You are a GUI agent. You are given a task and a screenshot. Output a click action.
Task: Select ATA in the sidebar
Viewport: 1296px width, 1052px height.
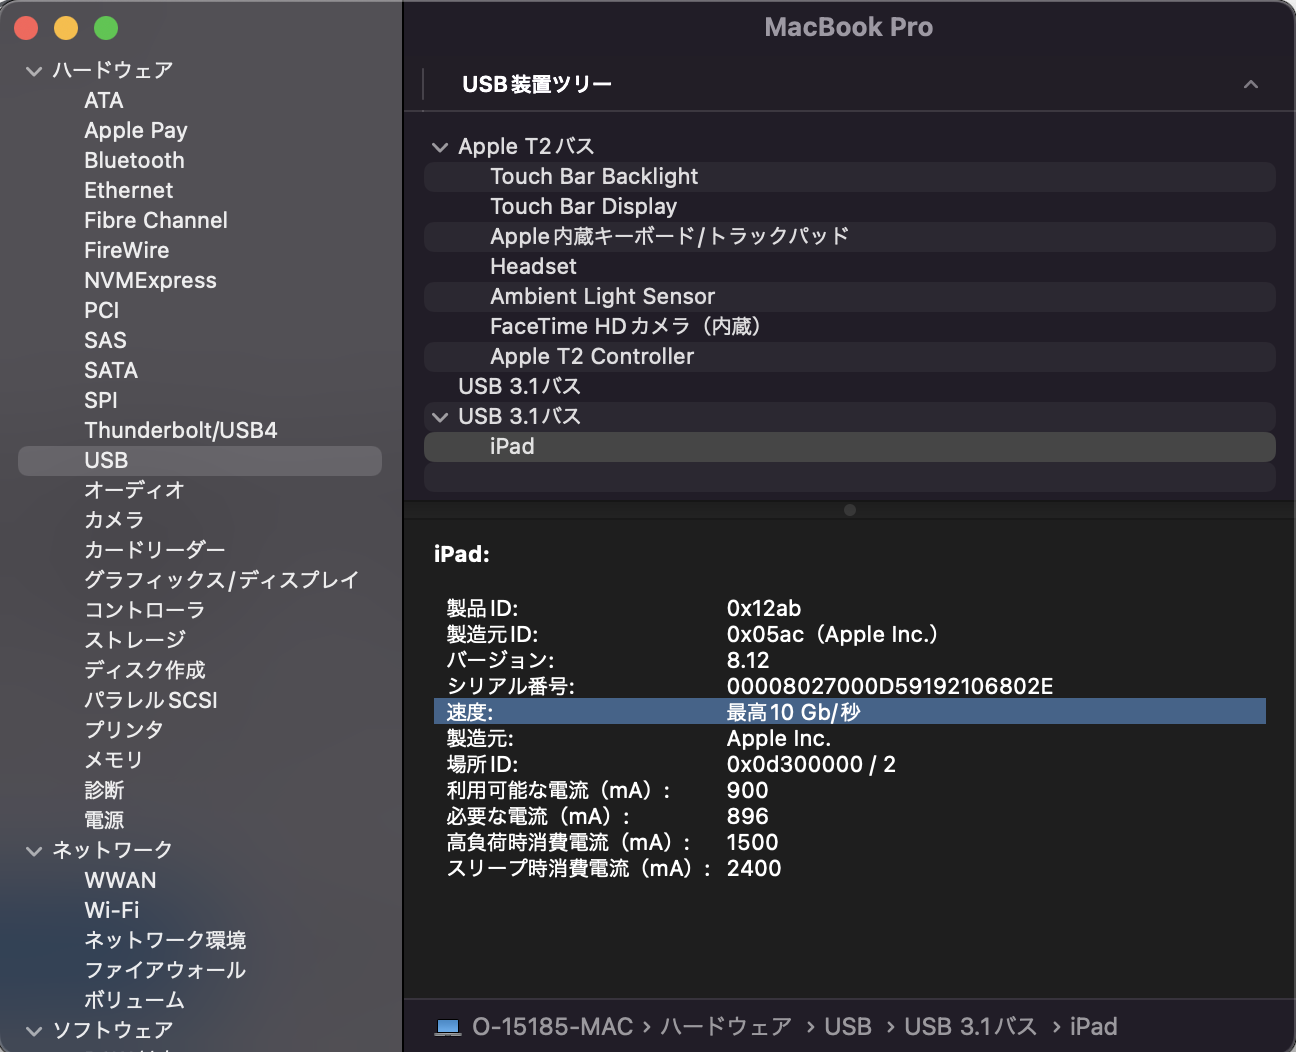(x=104, y=100)
